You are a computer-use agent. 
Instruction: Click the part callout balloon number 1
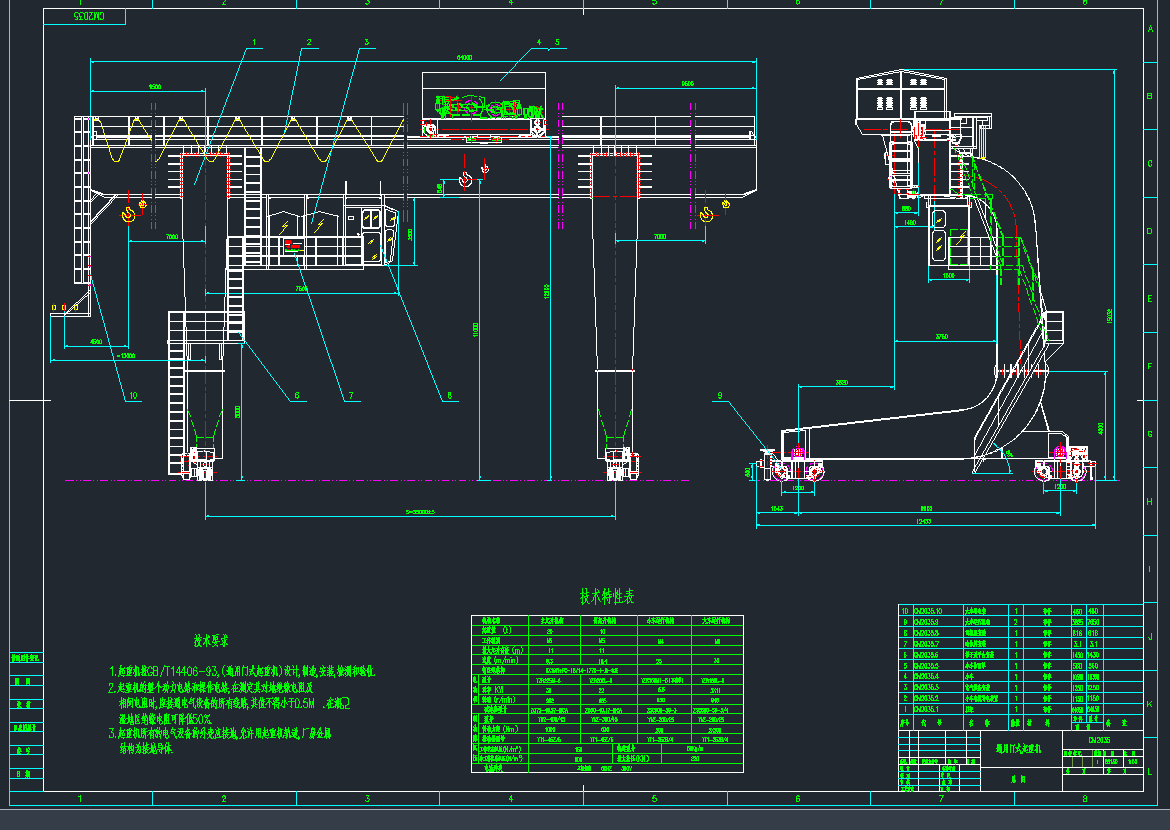(x=255, y=43)
